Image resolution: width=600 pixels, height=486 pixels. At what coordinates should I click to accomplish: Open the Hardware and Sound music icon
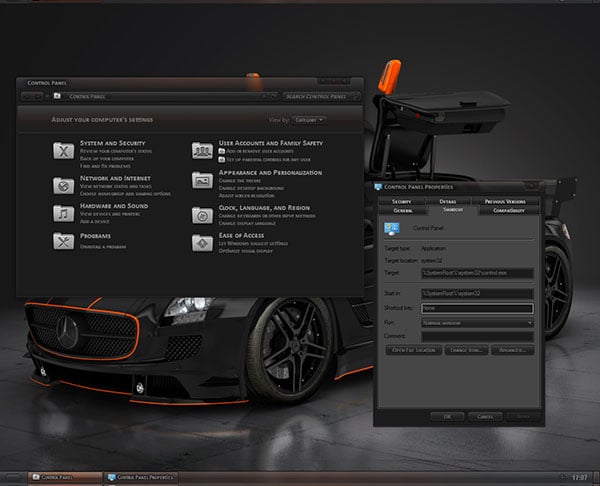click(x=64, y=213)
